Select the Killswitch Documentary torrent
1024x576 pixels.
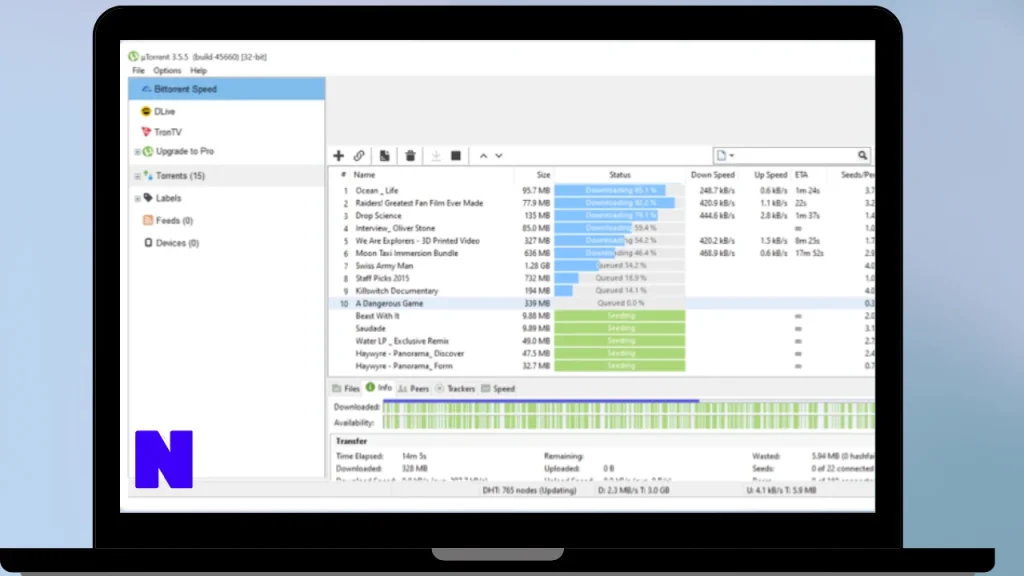pos(396,291)
